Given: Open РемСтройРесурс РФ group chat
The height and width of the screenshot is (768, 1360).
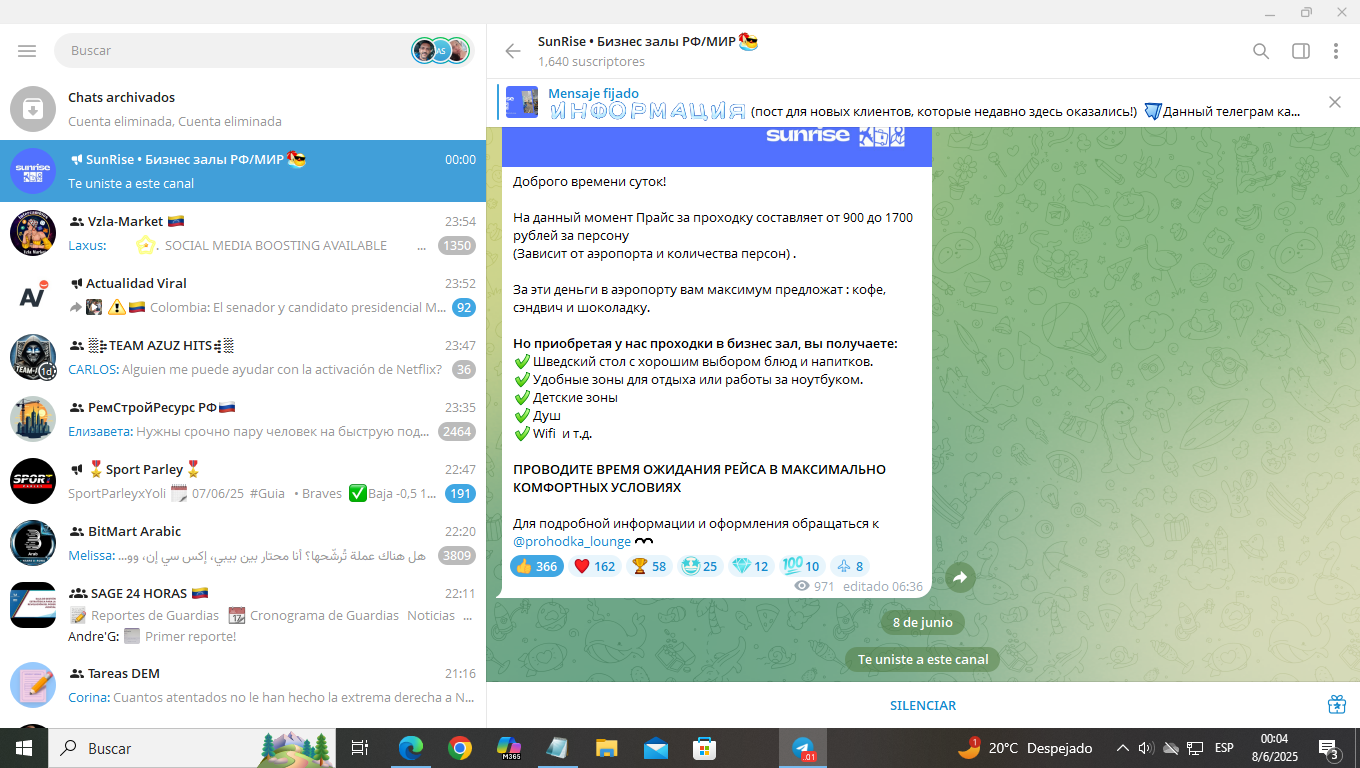Looking at the screenshot, I should 243,419.
